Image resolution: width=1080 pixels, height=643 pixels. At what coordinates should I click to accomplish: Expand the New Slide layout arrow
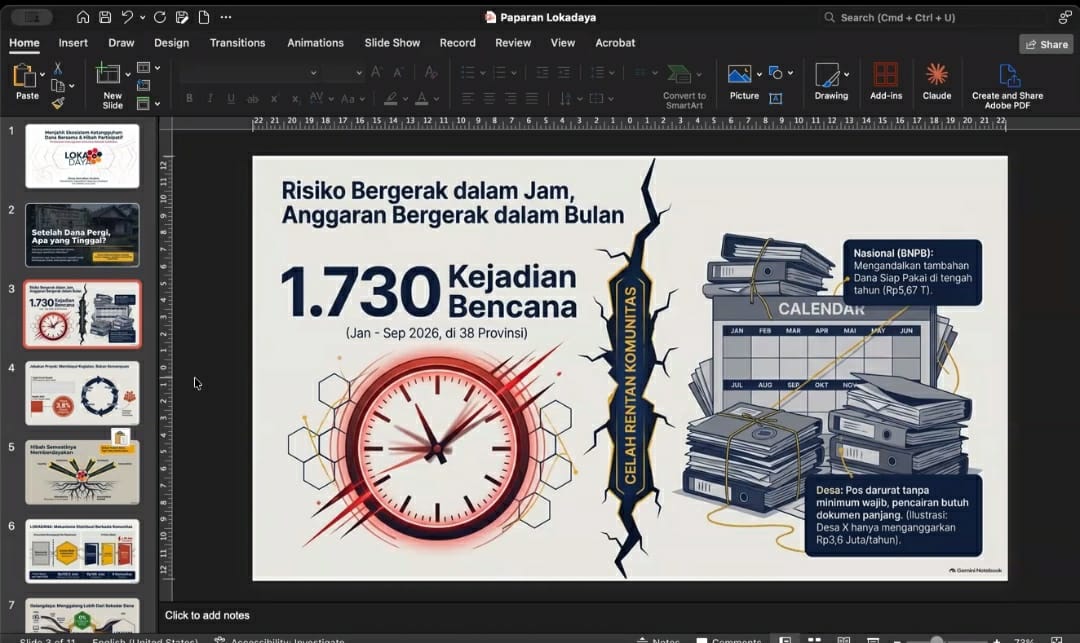click(127, 74)
